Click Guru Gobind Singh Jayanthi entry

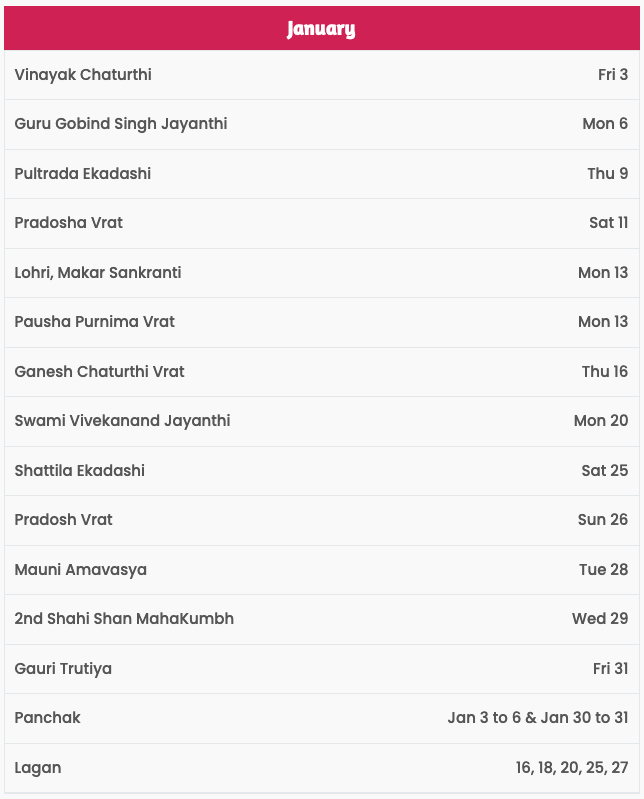pos(321,124)
